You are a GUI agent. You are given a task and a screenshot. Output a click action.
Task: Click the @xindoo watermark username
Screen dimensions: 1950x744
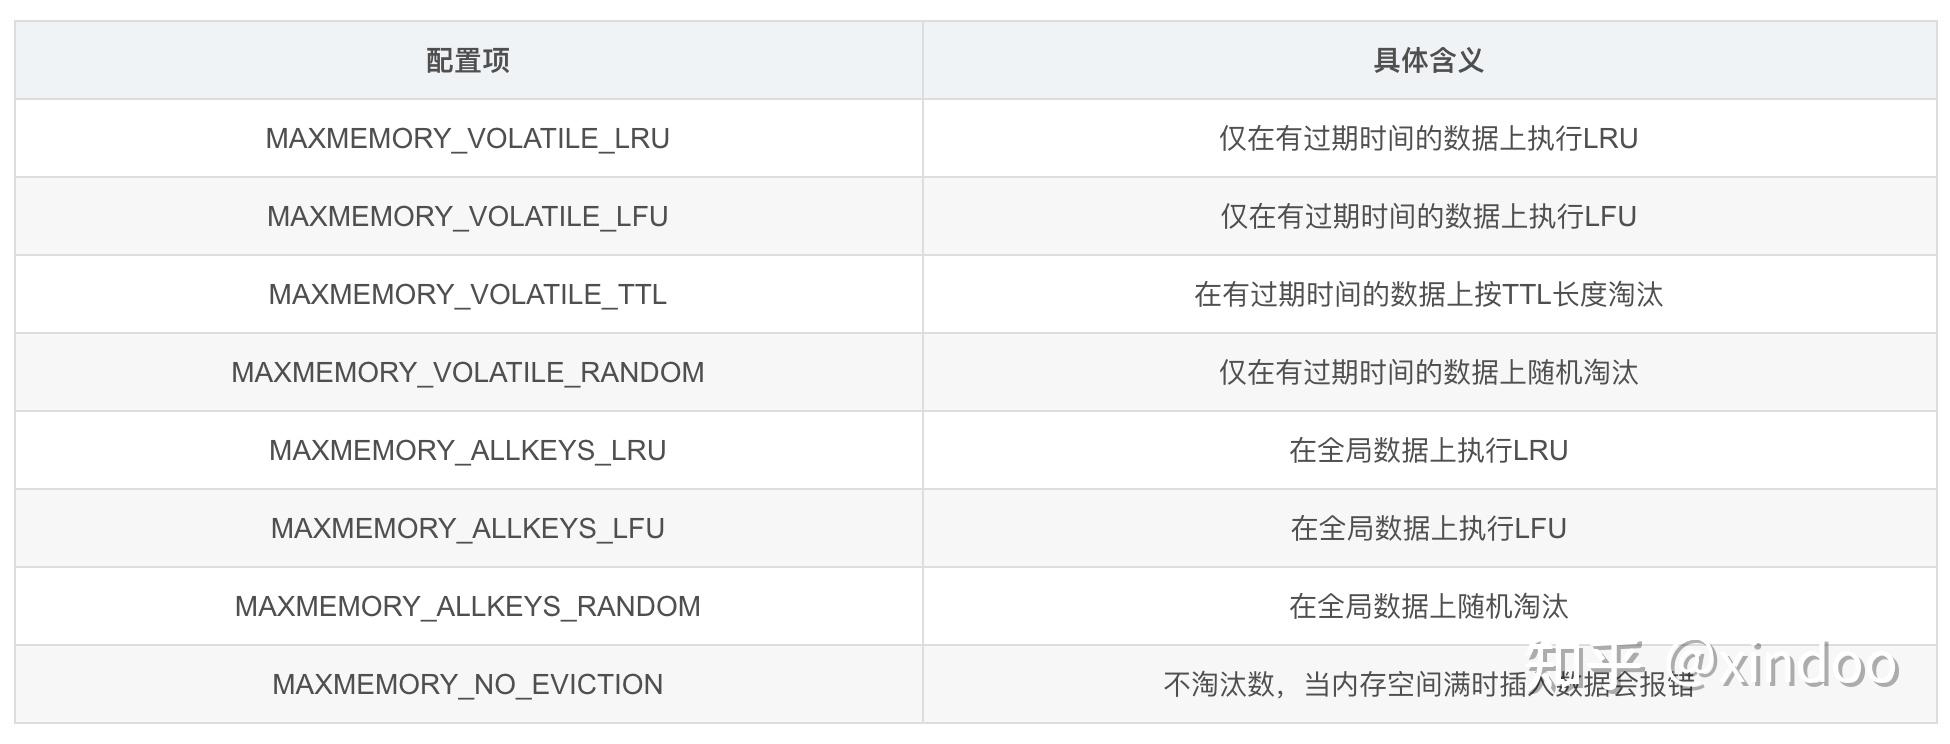coord(1784,663)
